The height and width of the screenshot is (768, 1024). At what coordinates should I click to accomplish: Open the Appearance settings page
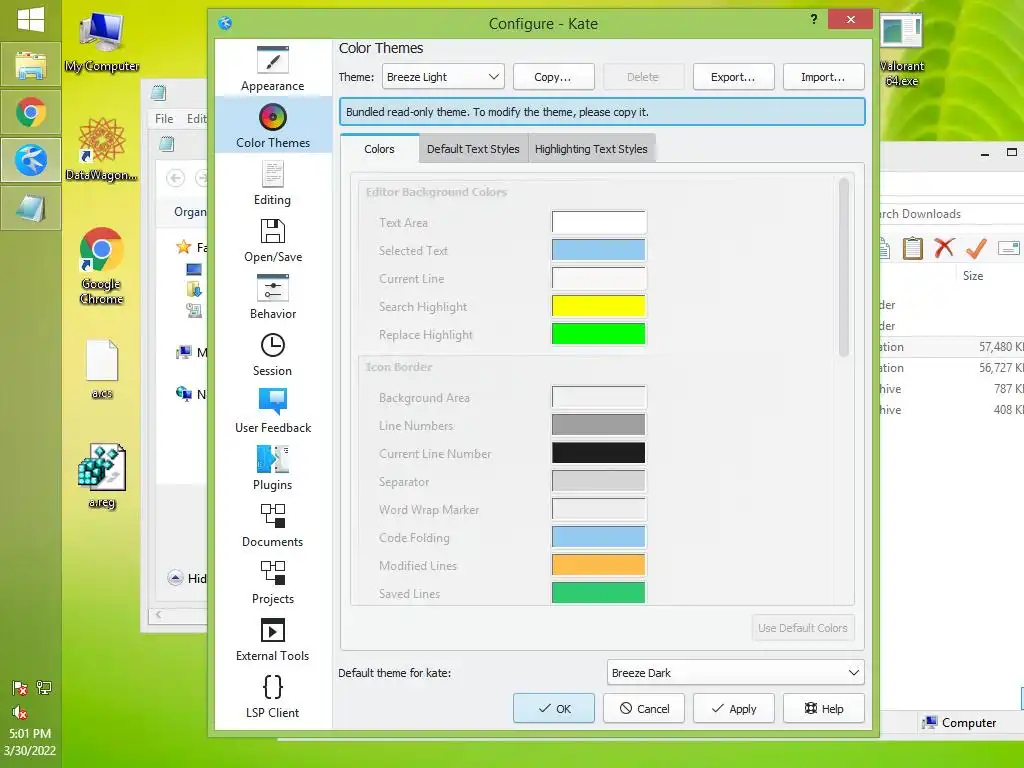point(272,69)
